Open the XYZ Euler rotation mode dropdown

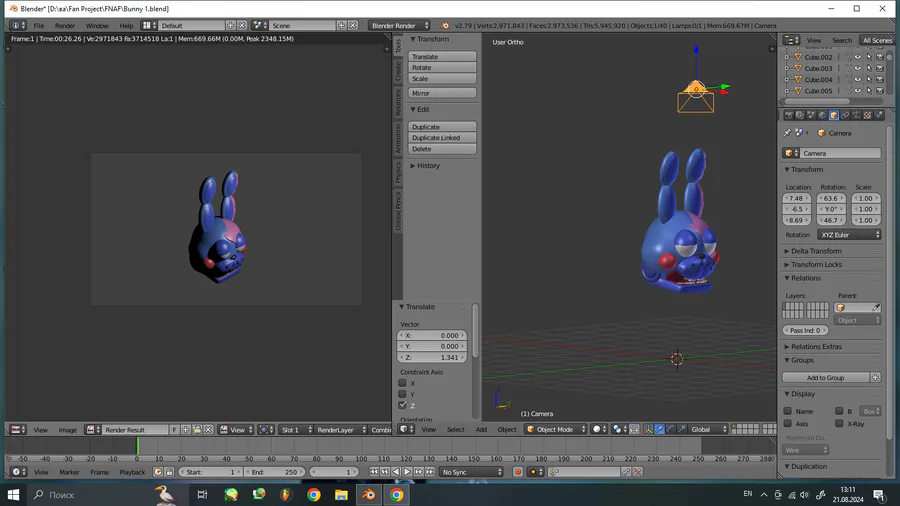(x=849, y=235)
